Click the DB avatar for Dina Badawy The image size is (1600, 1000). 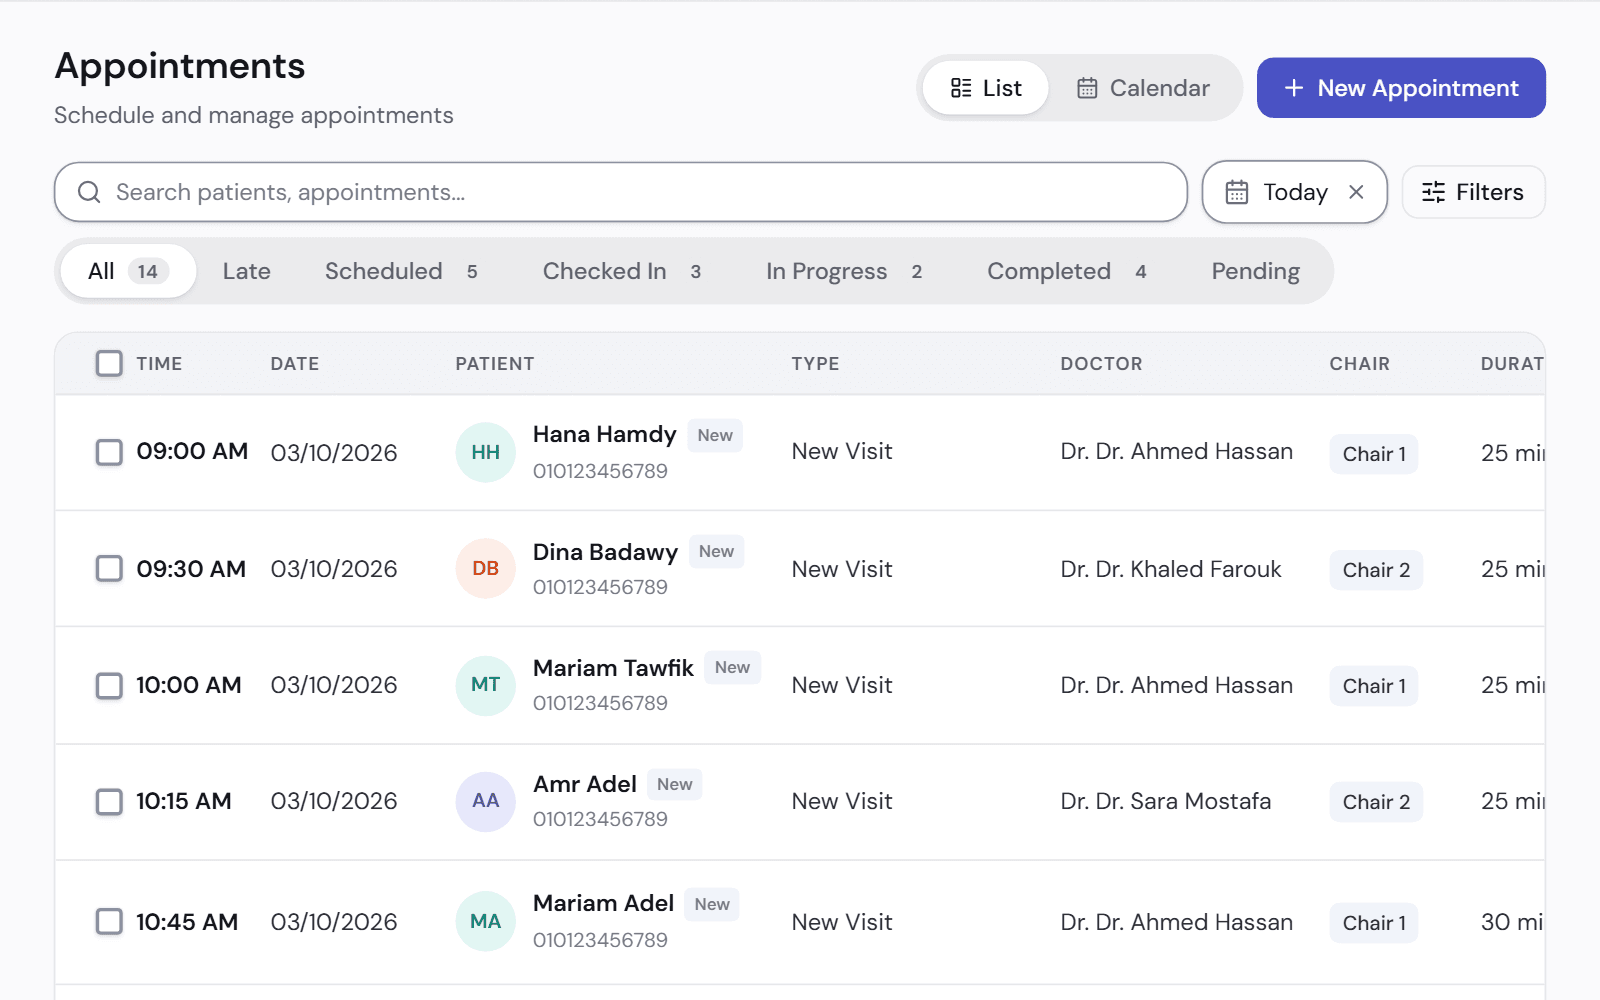tap(486, 568)
